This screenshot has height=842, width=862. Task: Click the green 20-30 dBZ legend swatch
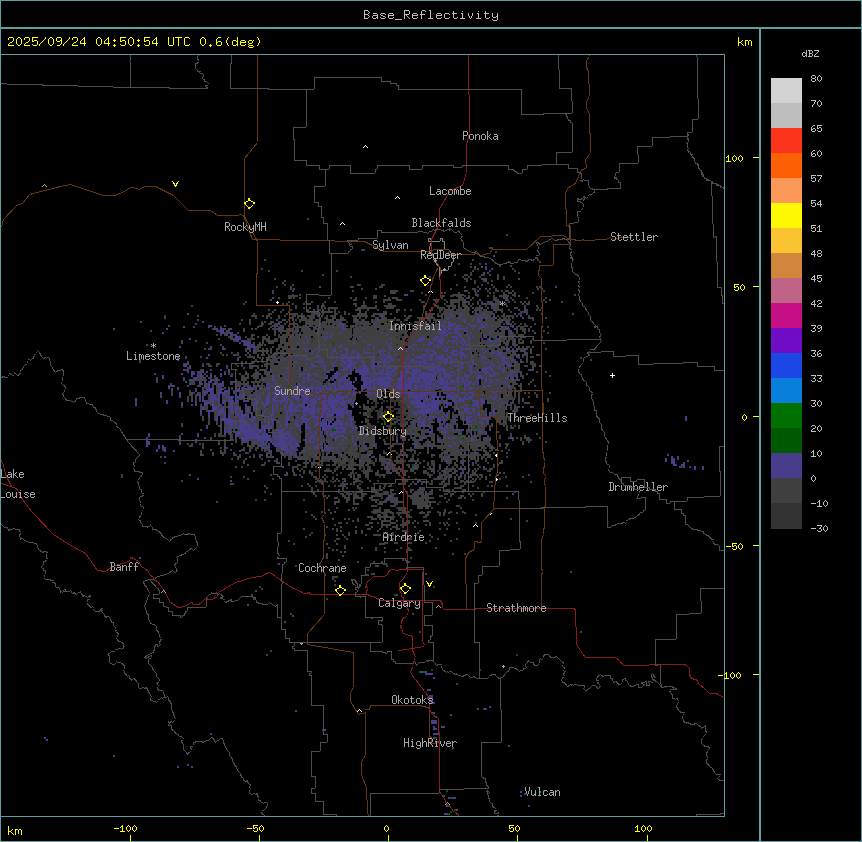(786, 415)
